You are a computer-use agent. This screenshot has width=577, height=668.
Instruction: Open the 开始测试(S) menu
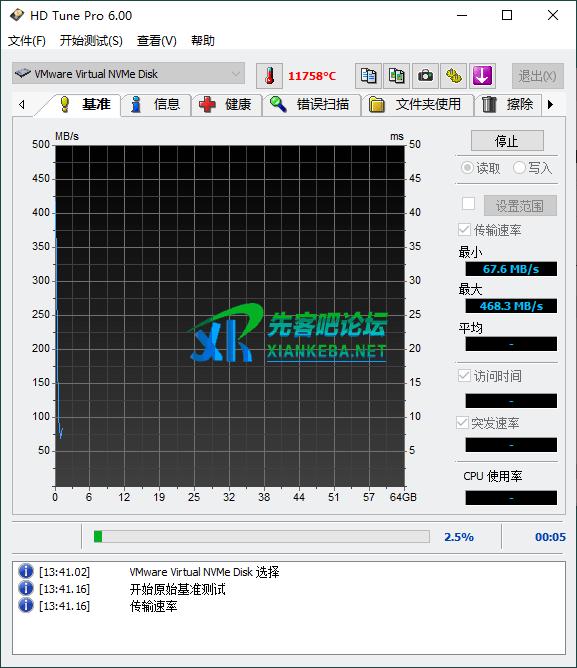point(91,41)
